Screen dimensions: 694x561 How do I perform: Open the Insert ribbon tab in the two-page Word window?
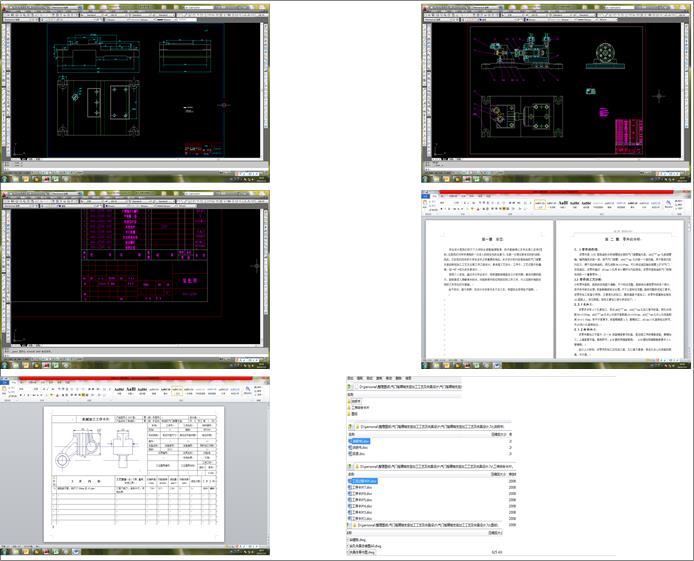click(x=443, y=196)
